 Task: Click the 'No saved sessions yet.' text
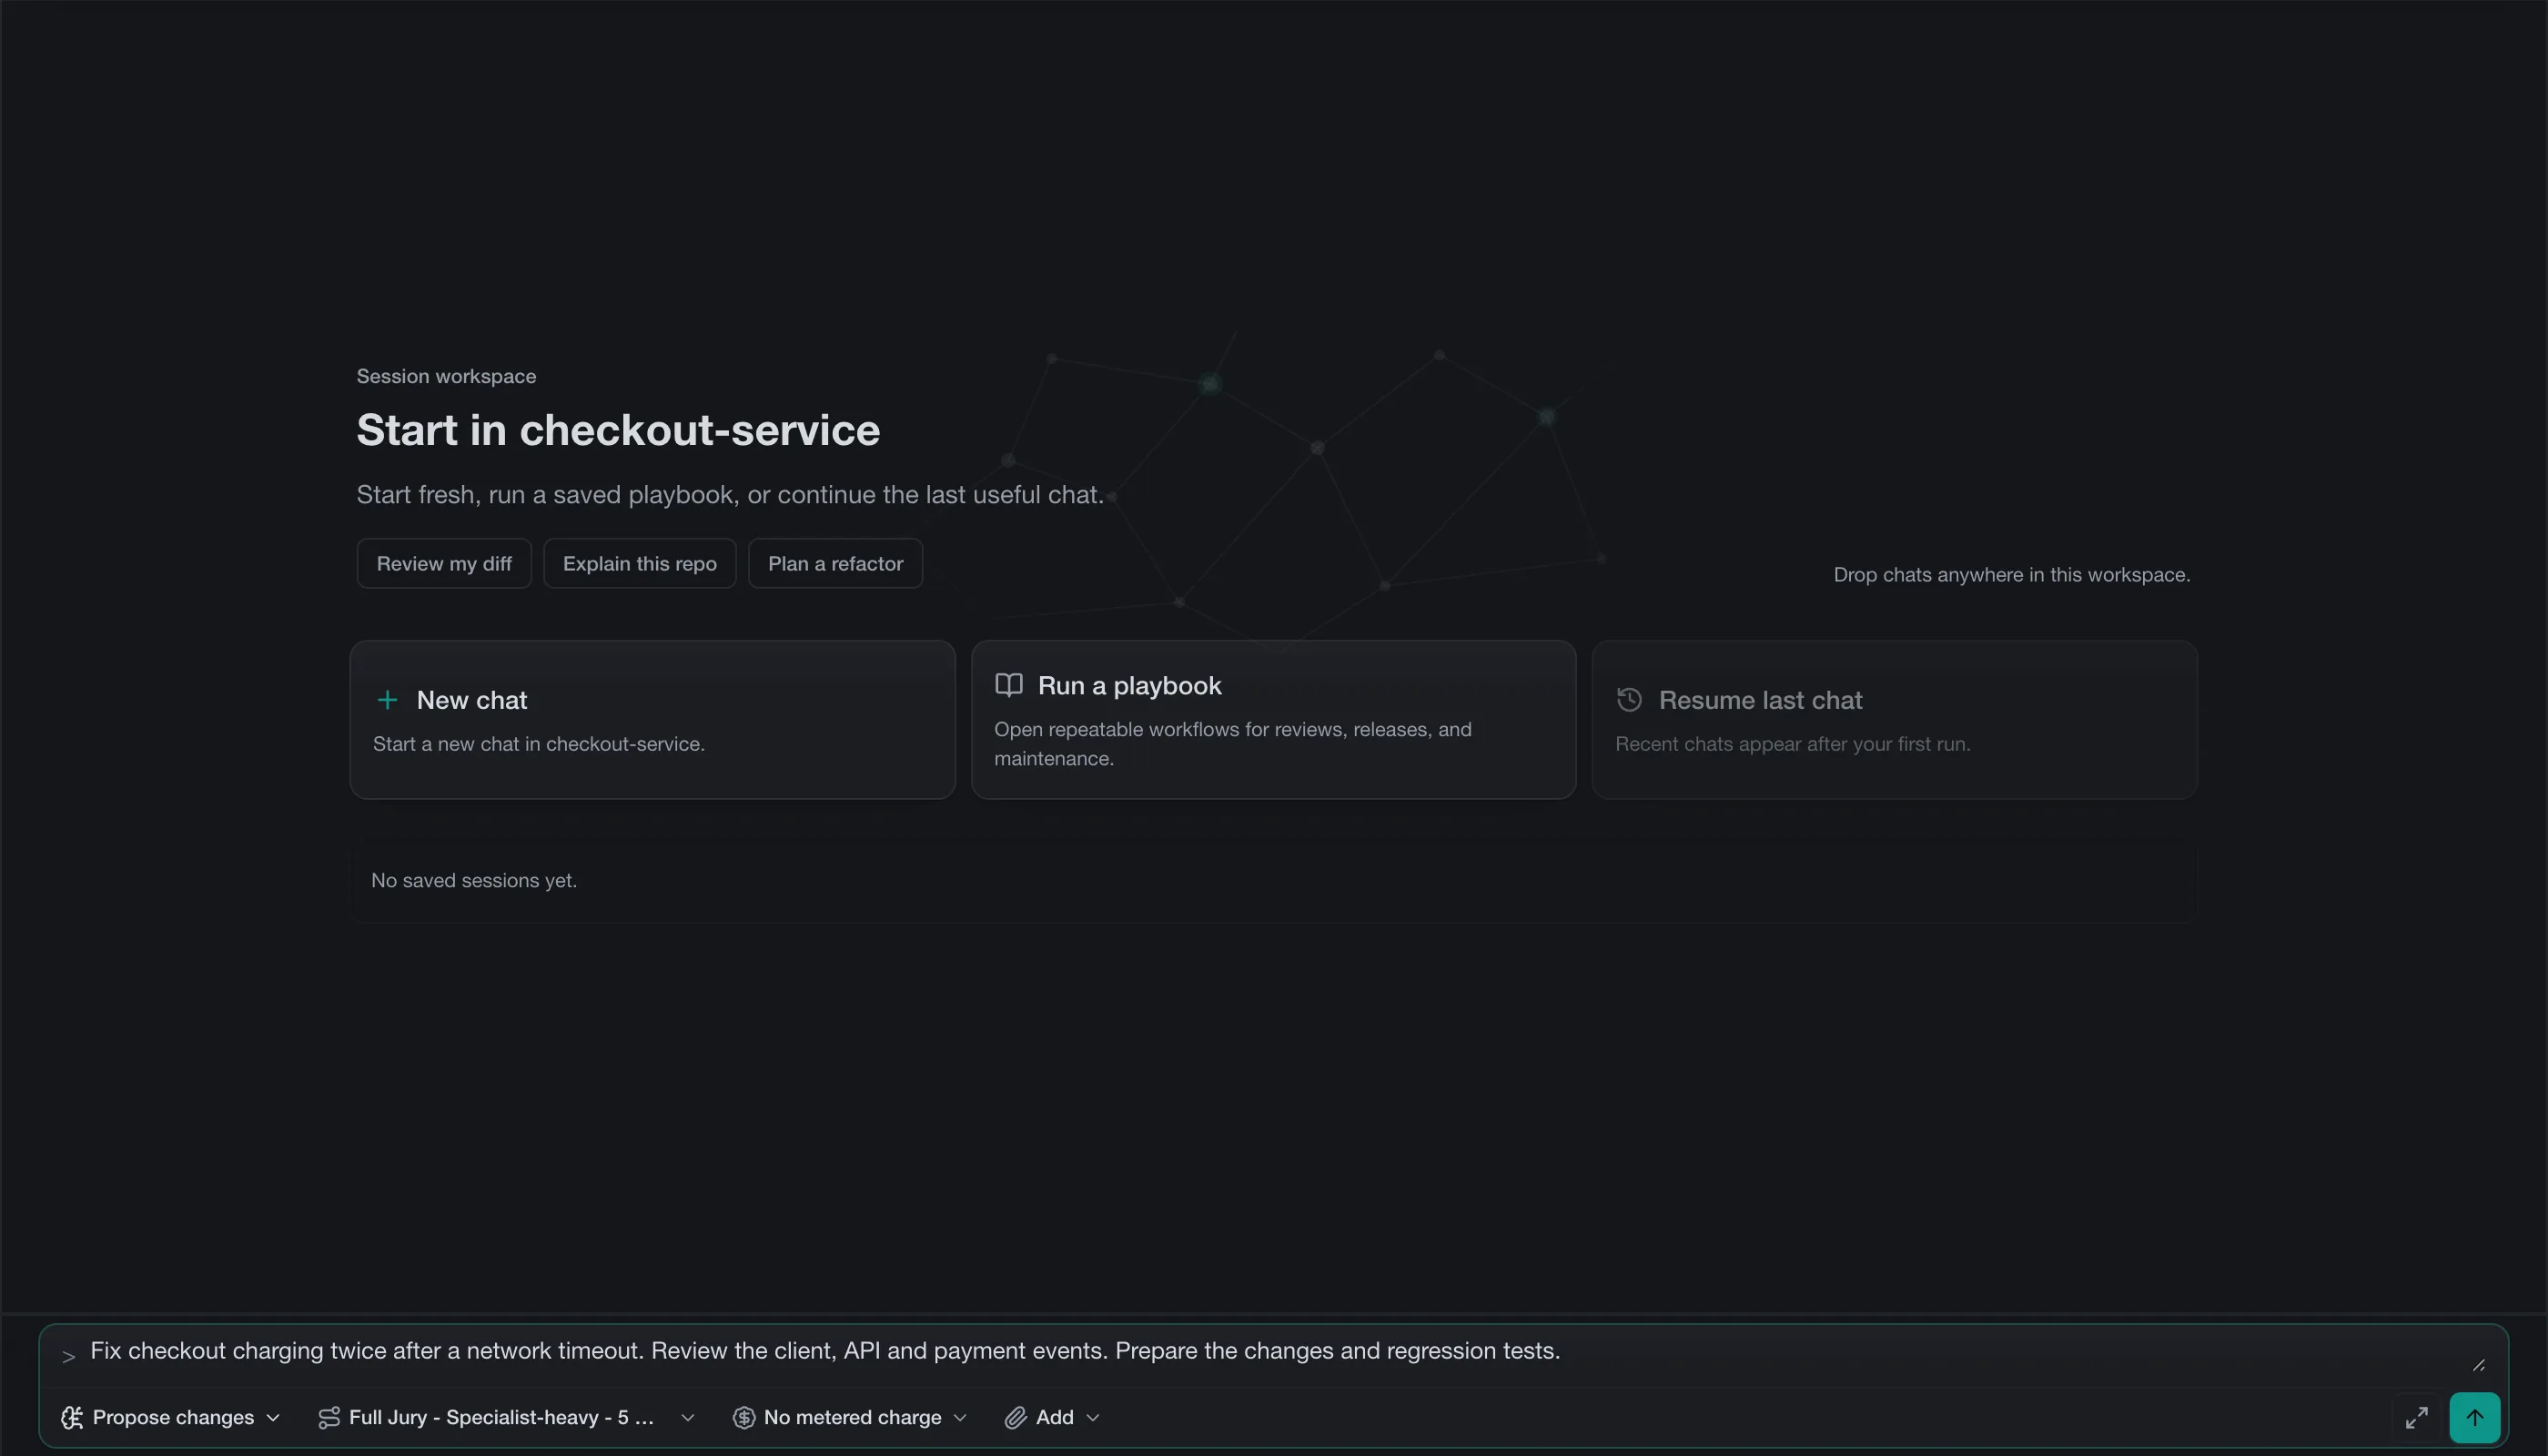(x=474, y=880)
